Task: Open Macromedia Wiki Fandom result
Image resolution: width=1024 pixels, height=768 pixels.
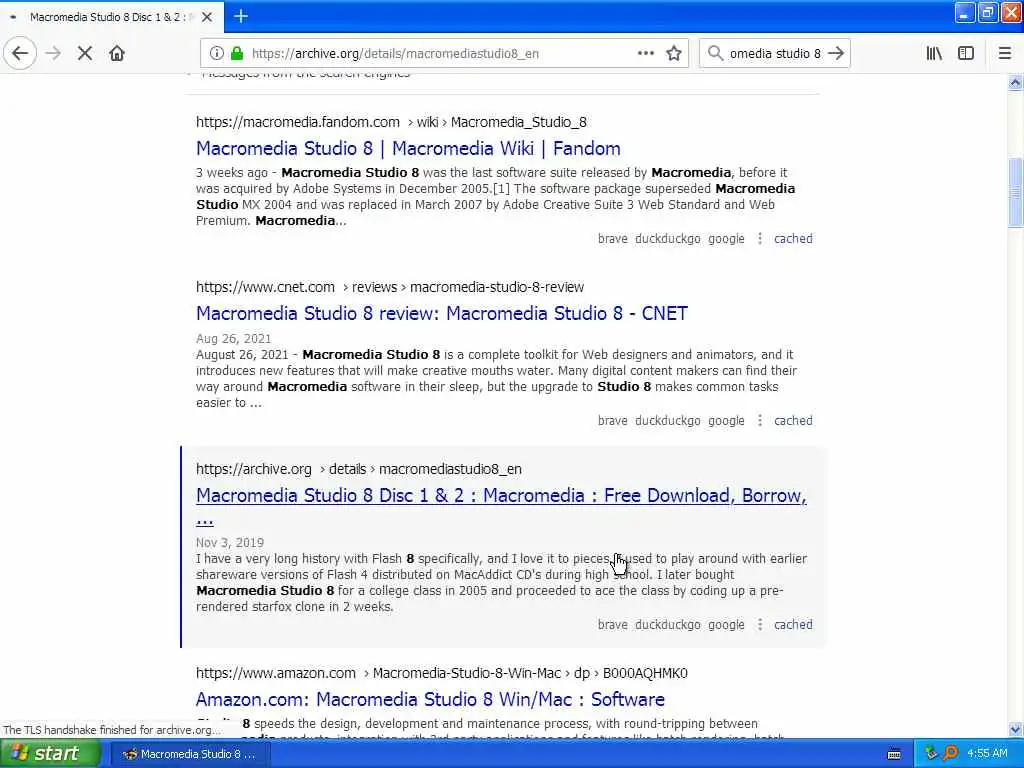Action: 408,148
